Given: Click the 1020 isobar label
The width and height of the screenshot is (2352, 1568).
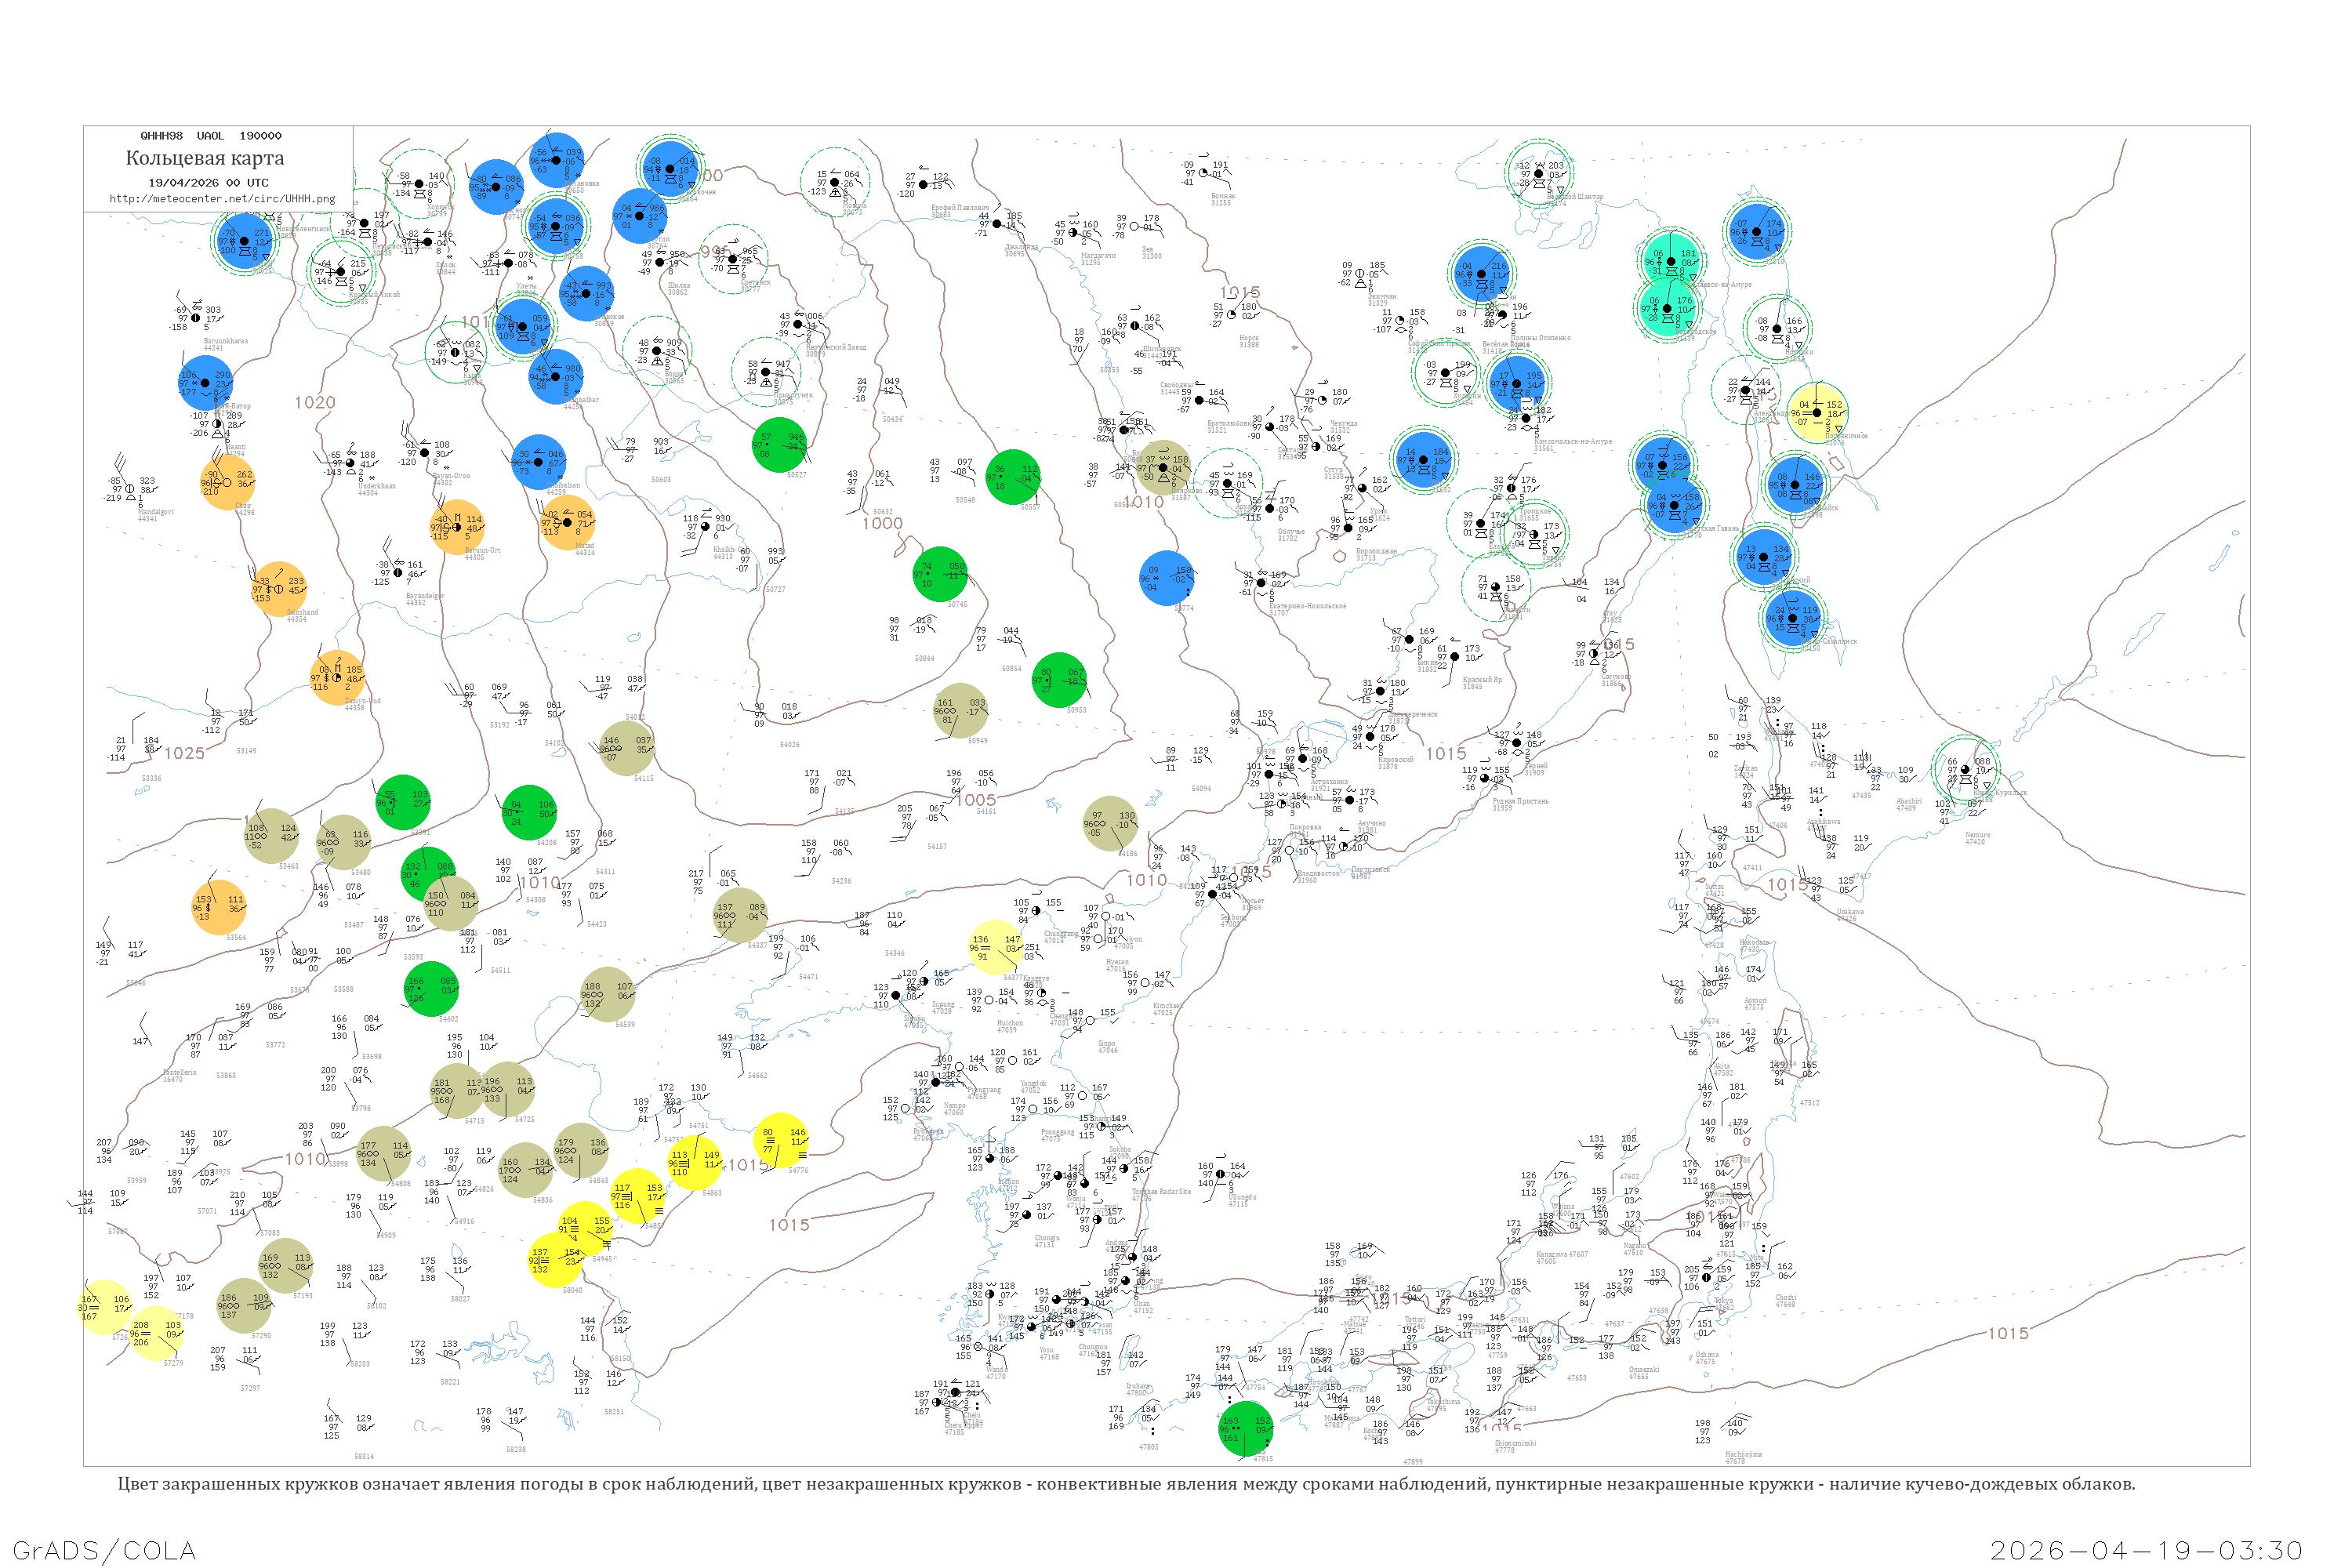Looking at the screenshot, I should [315, 402].
